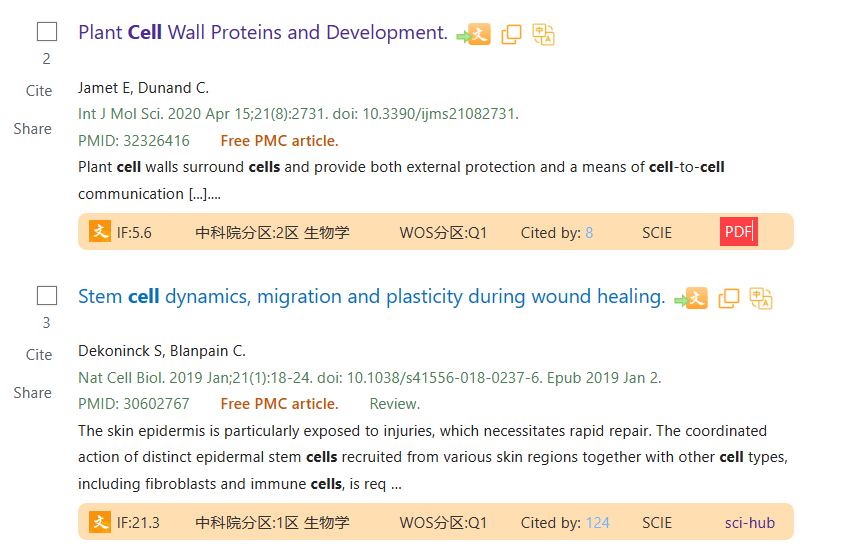Click the orange logo icon beside IF:21.3

100,521
